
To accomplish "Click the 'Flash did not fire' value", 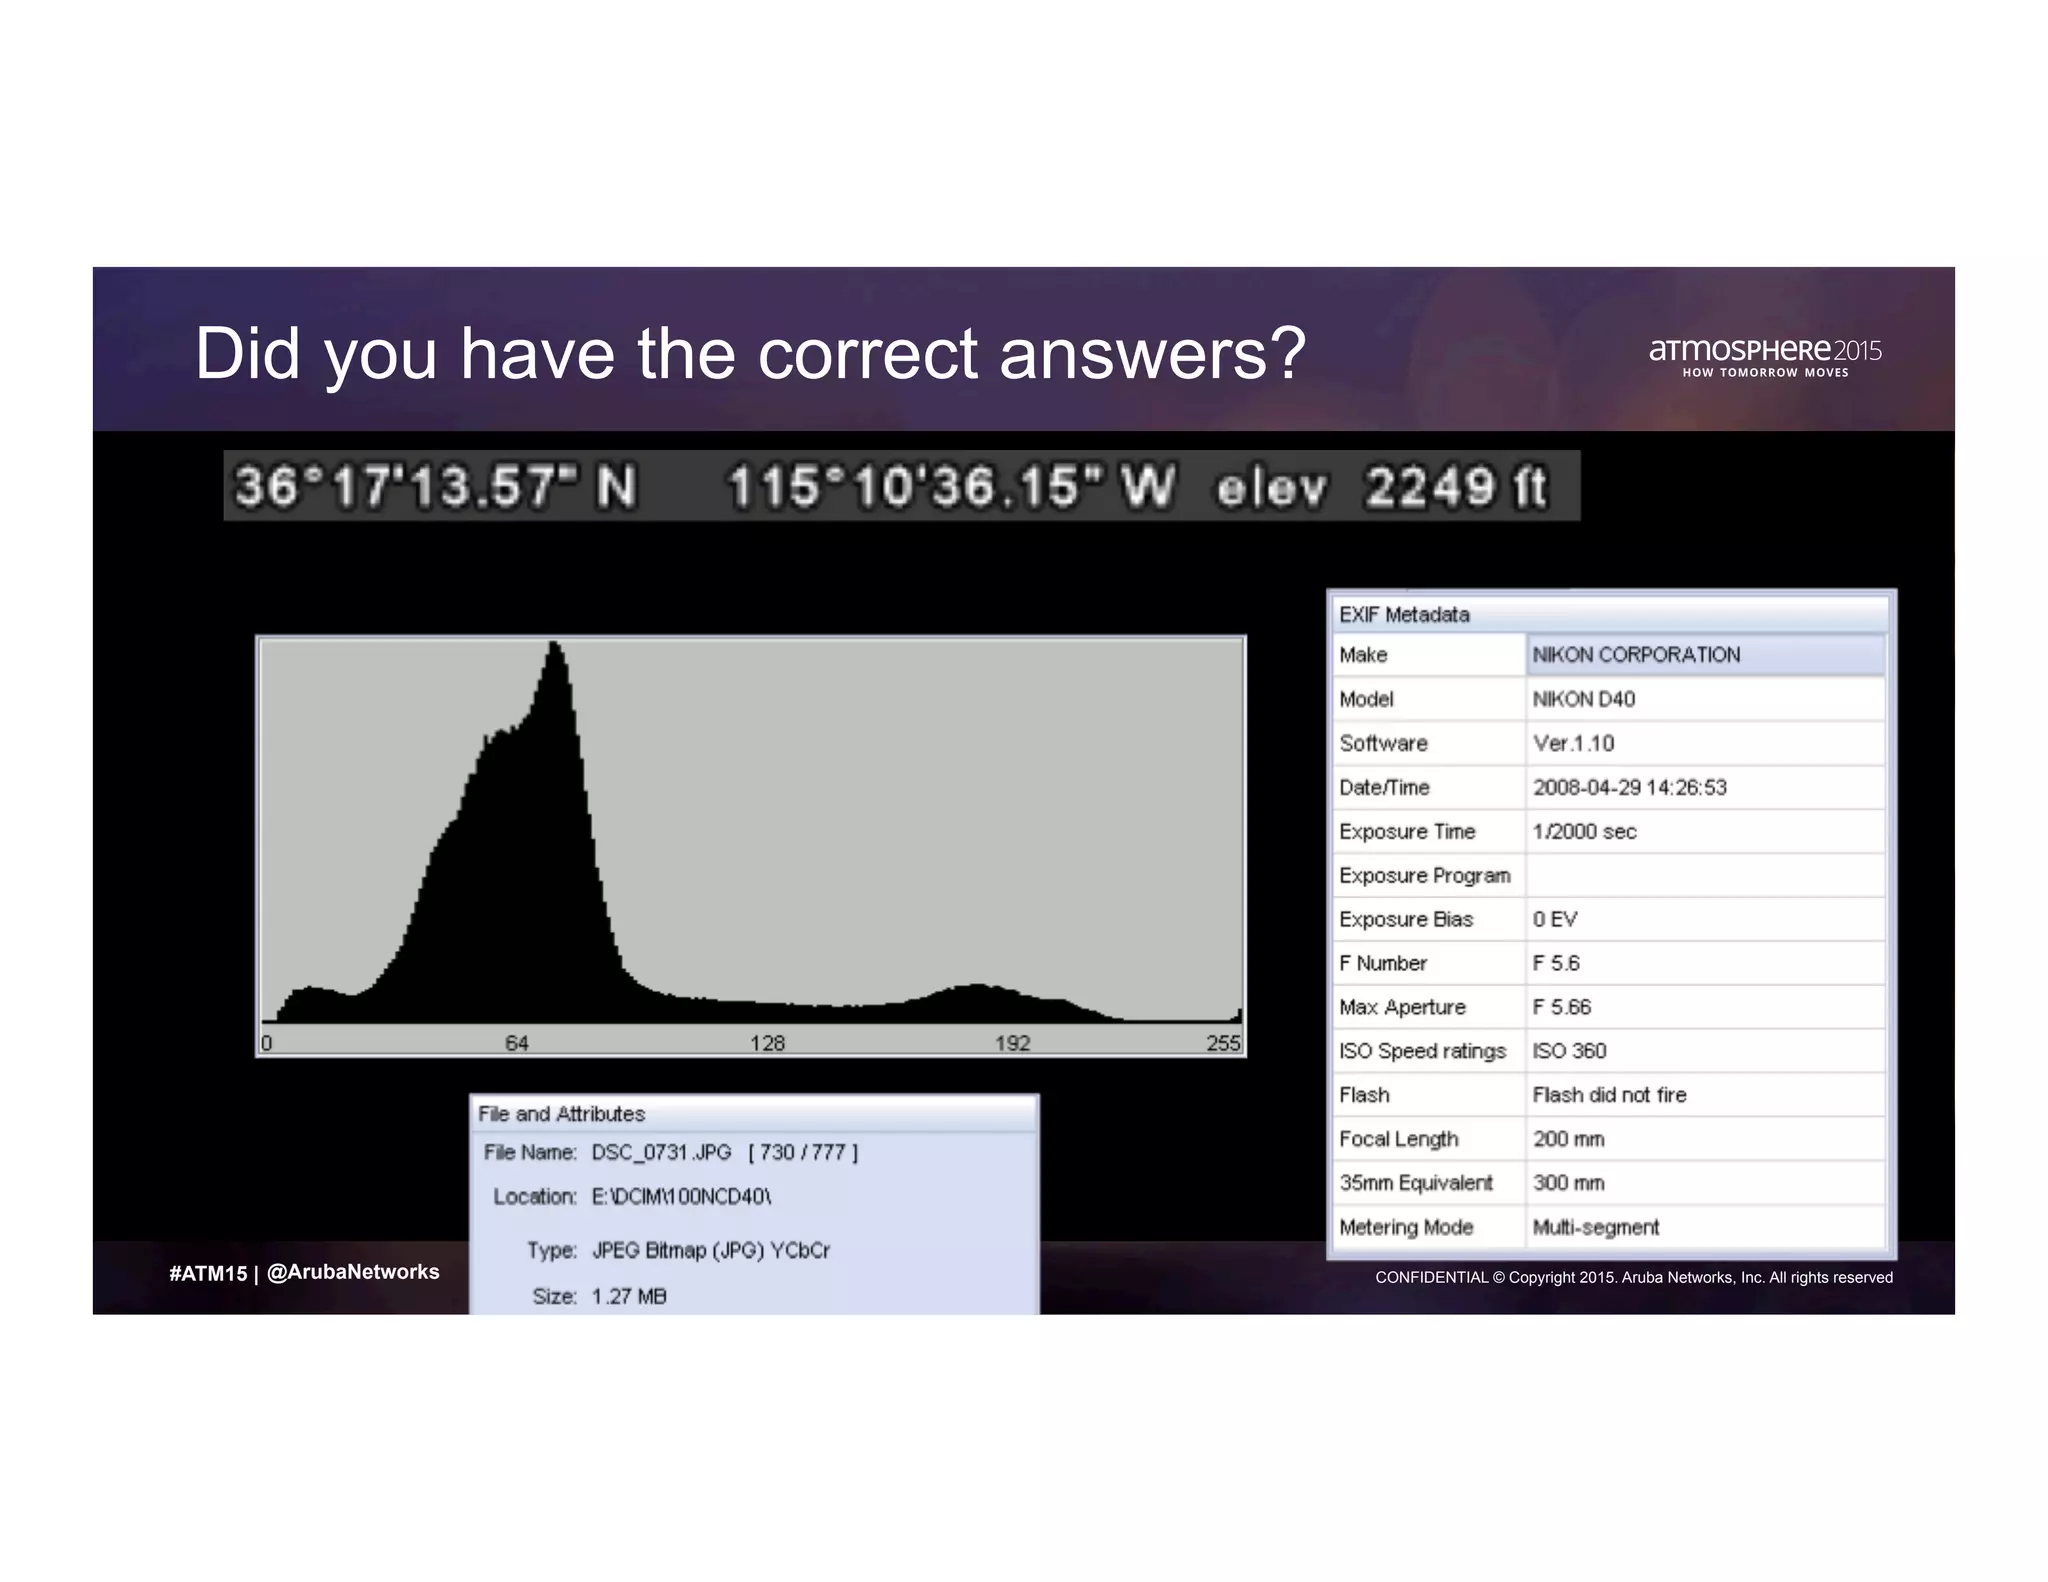I will (x=1609, y=1095).
